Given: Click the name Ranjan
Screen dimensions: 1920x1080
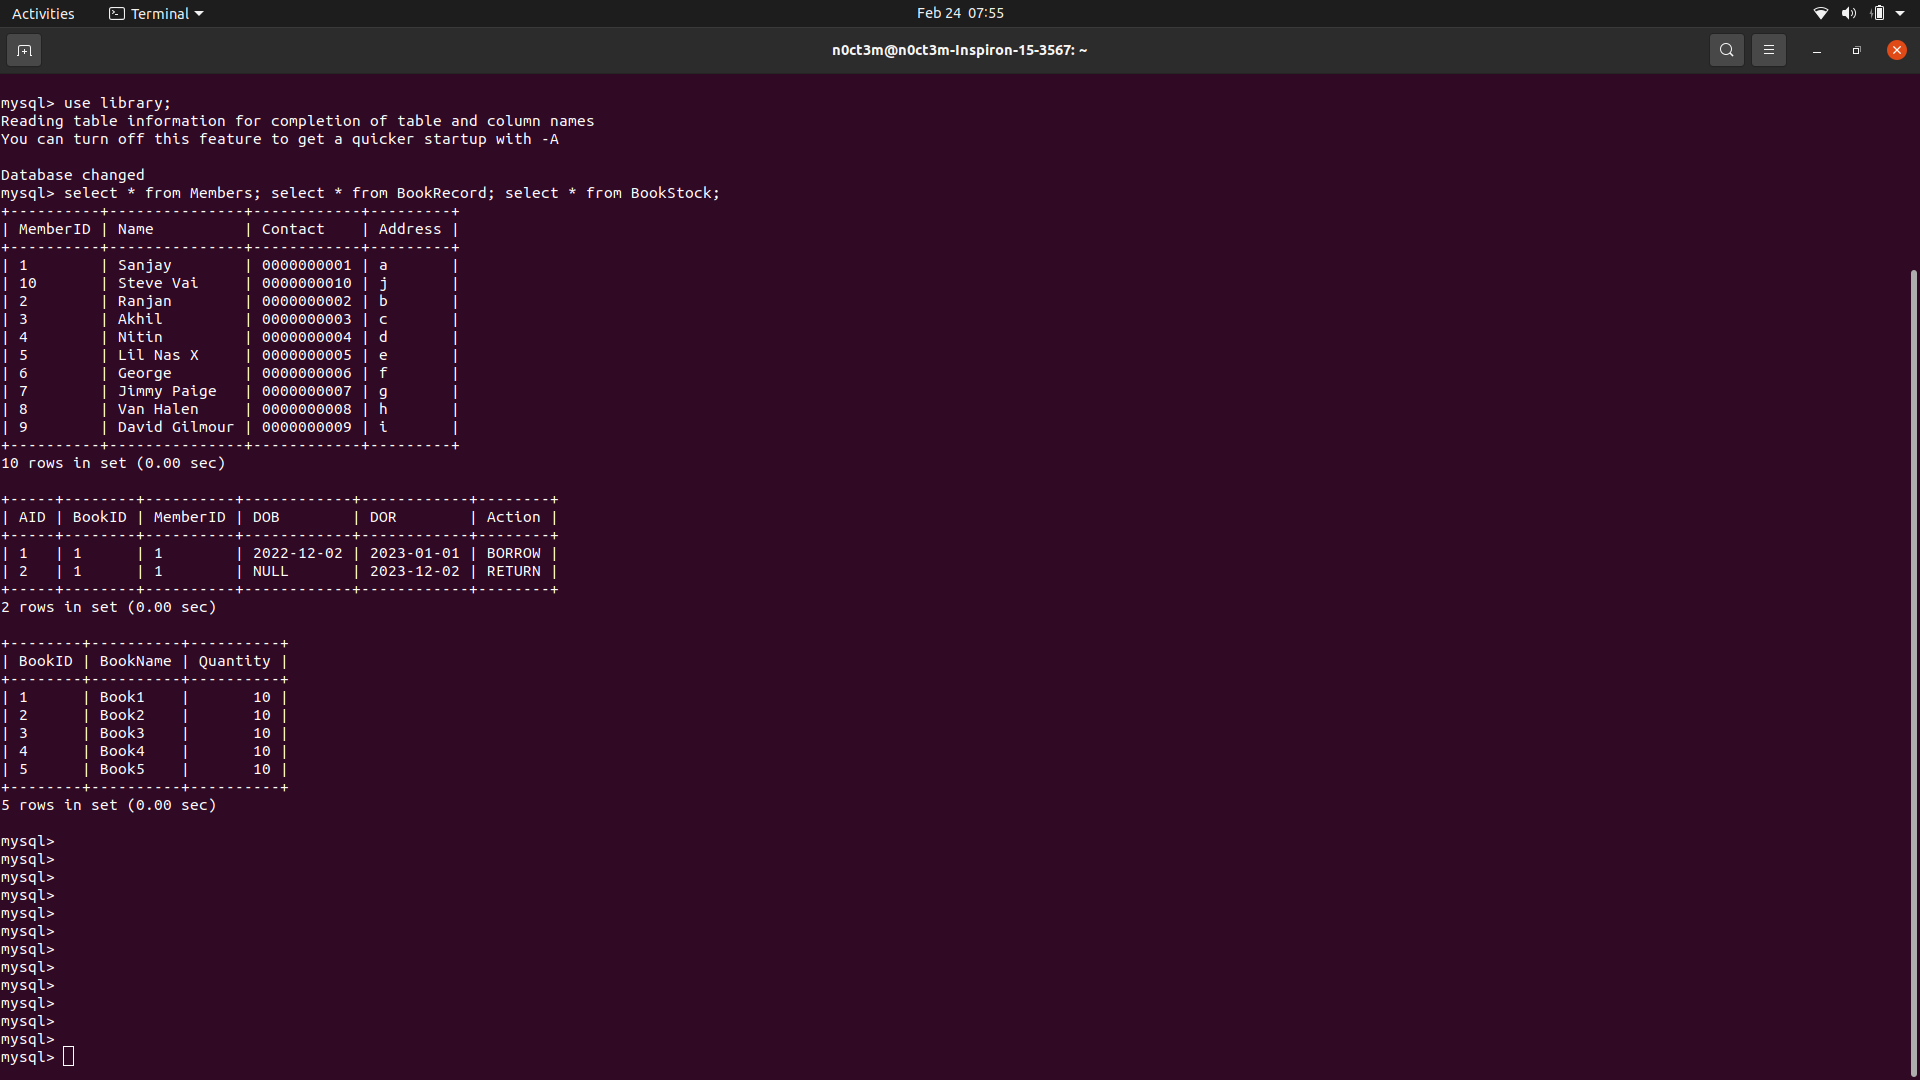Looking at the screenshot, I should (145, 301).
